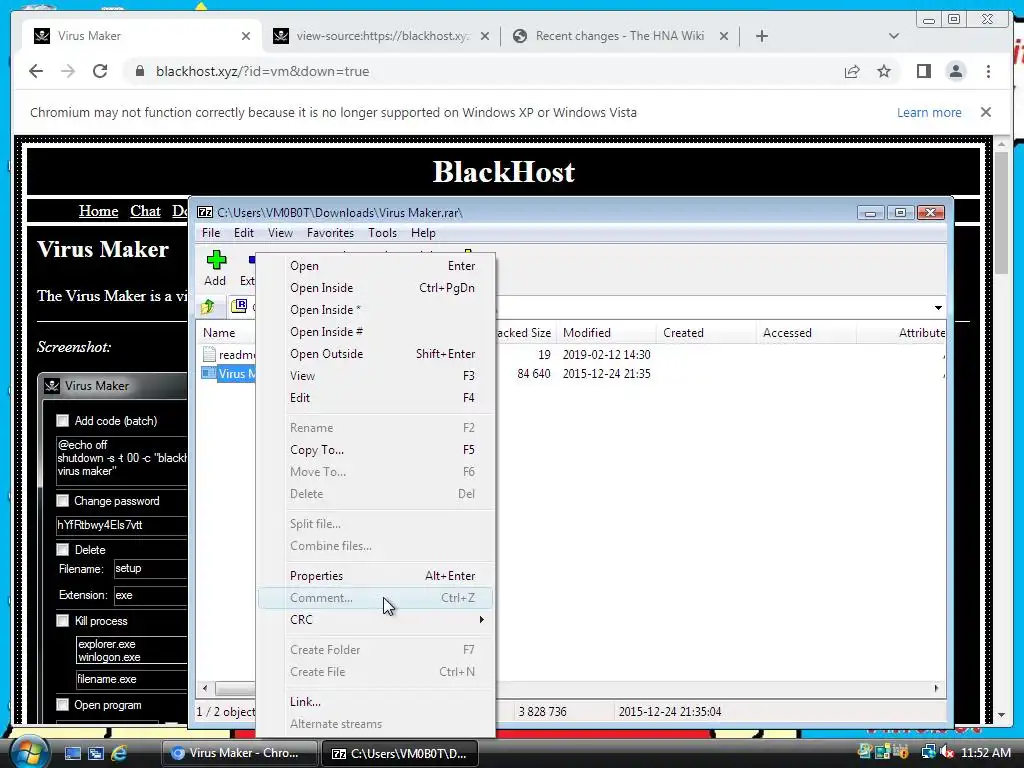Click the Up one level folder icon
The width and height of the screenshot is (1024, 768).
[208, 306]
